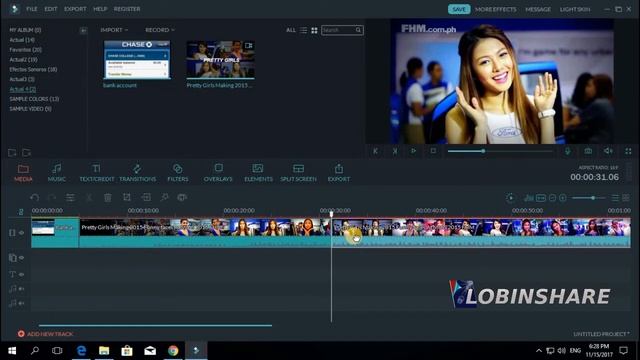Switch media library to list view
The height and width of the screenshot is (360, 640).
click(303, 30)
